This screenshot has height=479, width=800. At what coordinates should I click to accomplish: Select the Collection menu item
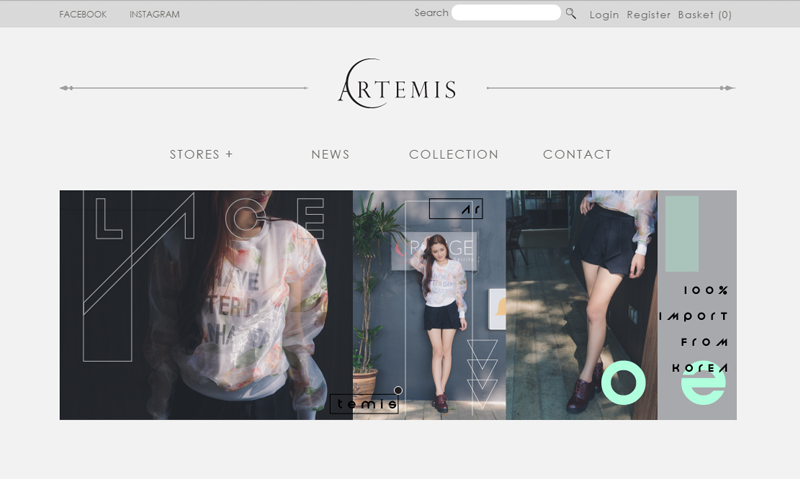coord(454,154)
